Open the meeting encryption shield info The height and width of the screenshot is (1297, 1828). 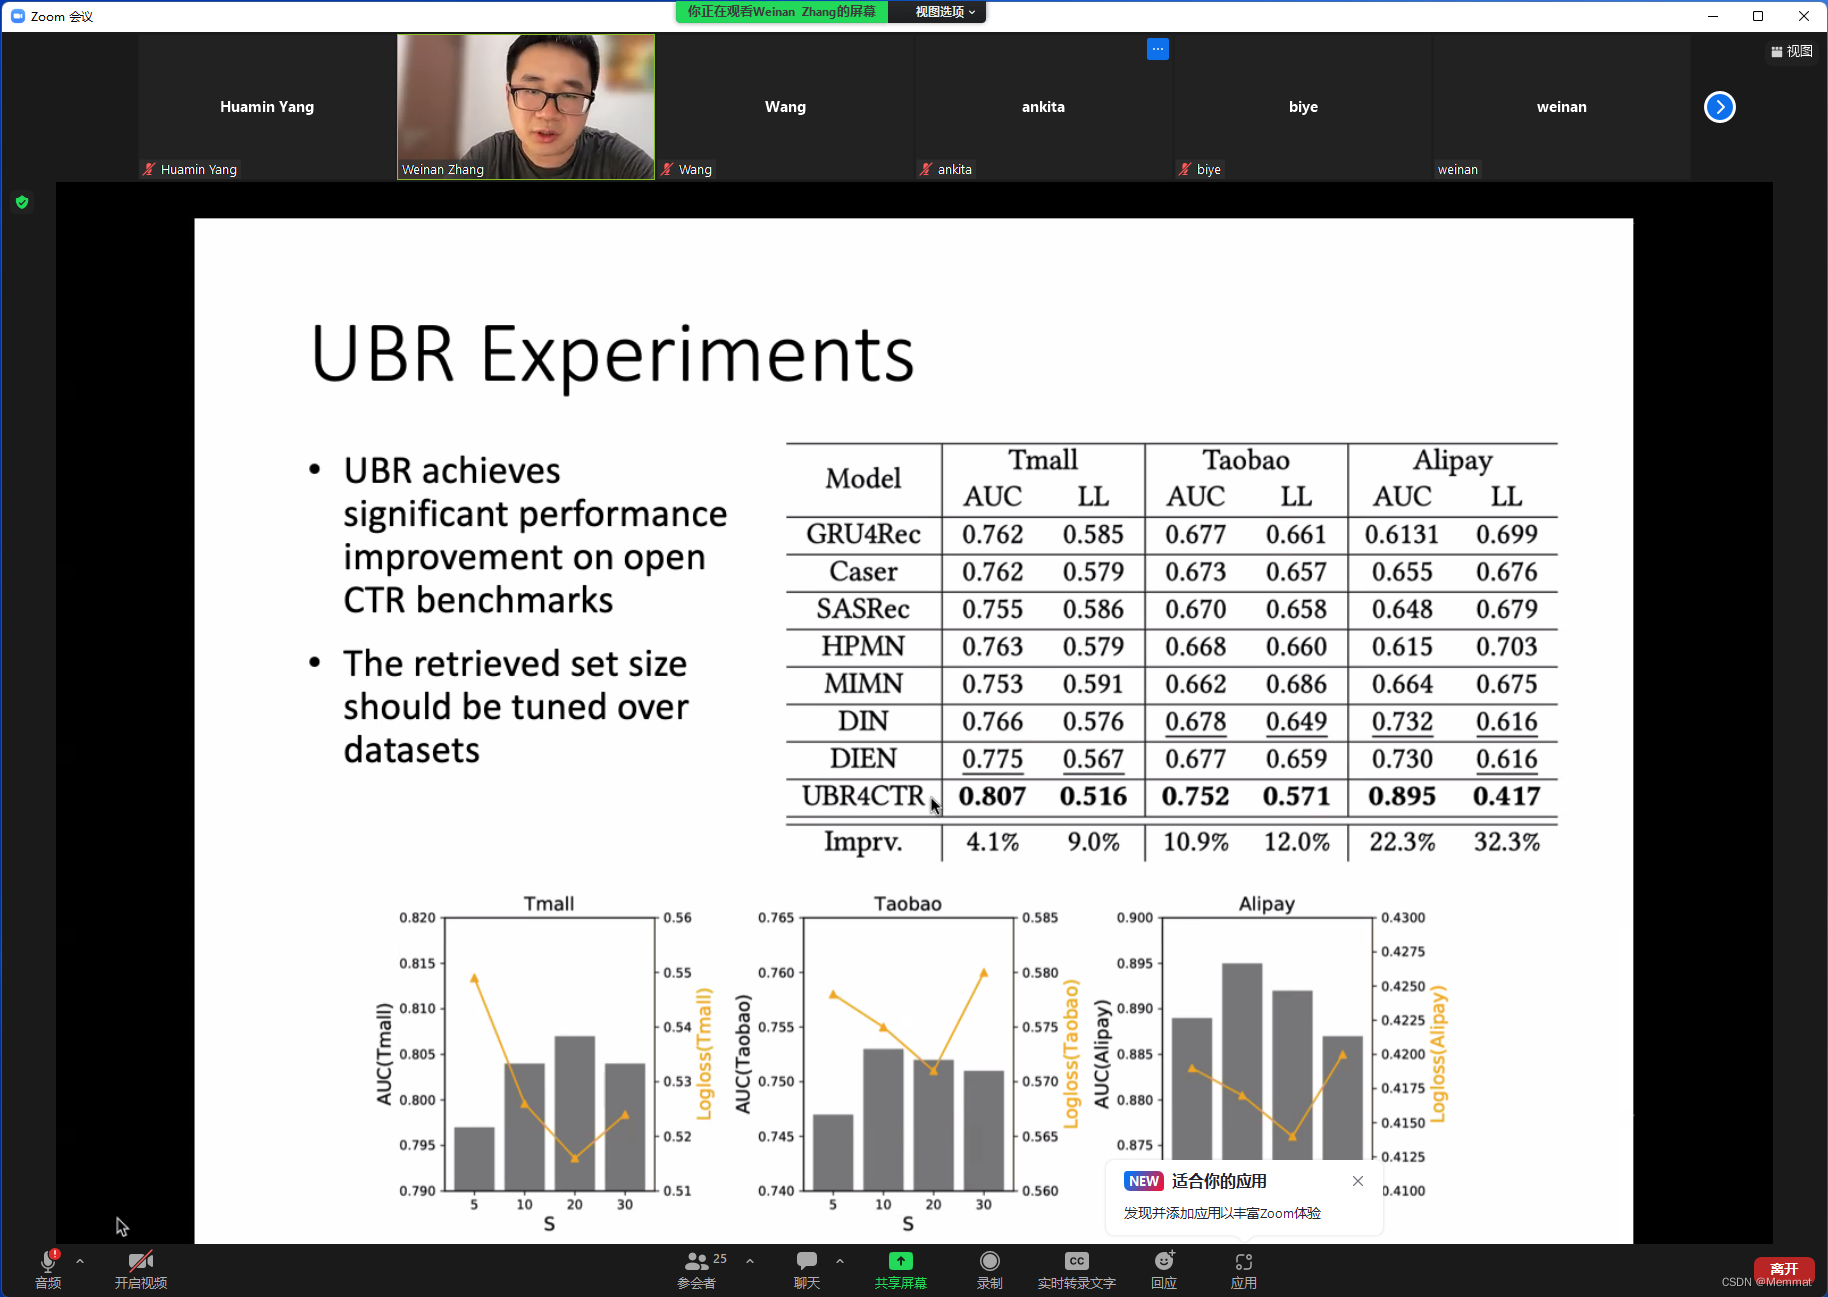coord(22,202)
